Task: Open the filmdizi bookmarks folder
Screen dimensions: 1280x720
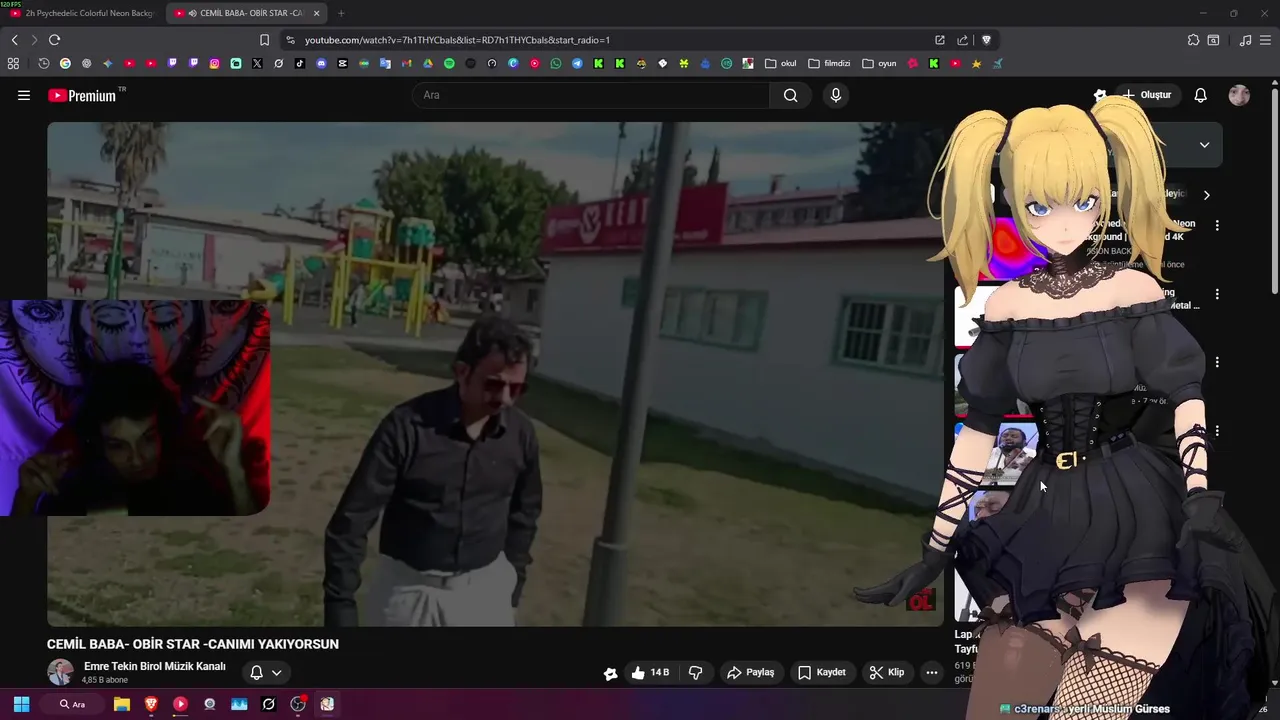Action: (x=829, y=63)
